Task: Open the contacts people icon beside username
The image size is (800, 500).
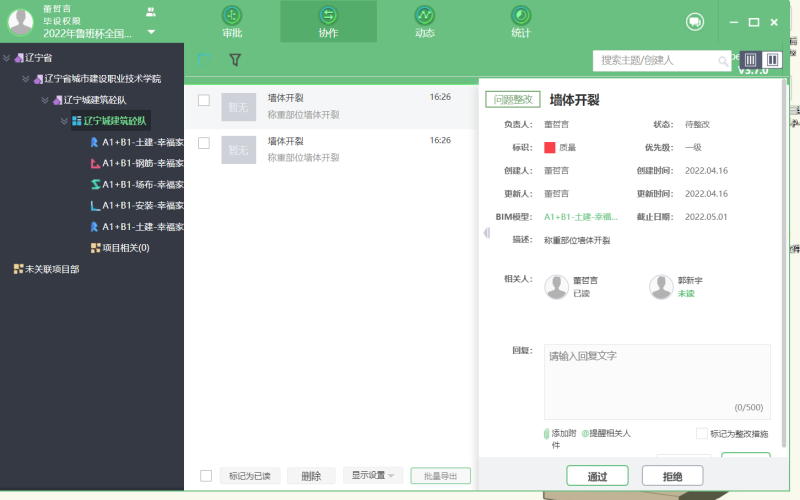Action: [151, 12]
